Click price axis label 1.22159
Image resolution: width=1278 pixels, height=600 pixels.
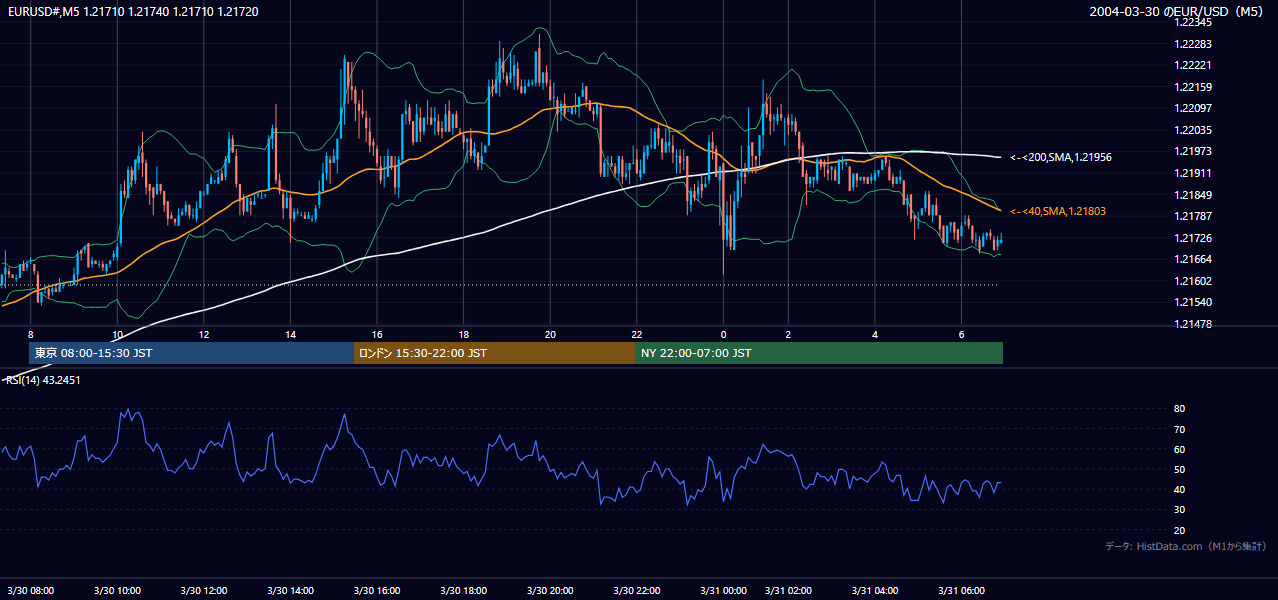pos(1194,87)
